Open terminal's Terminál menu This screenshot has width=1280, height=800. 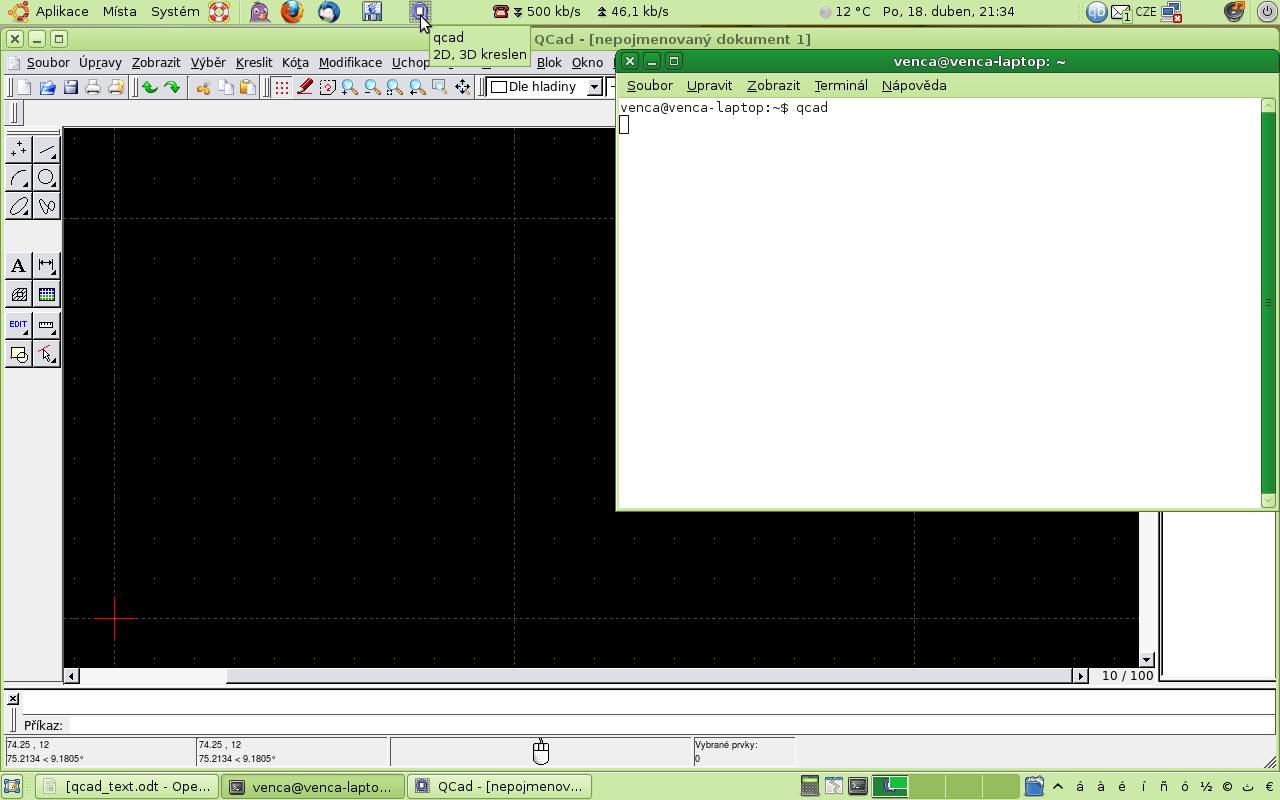pos(841,85)
